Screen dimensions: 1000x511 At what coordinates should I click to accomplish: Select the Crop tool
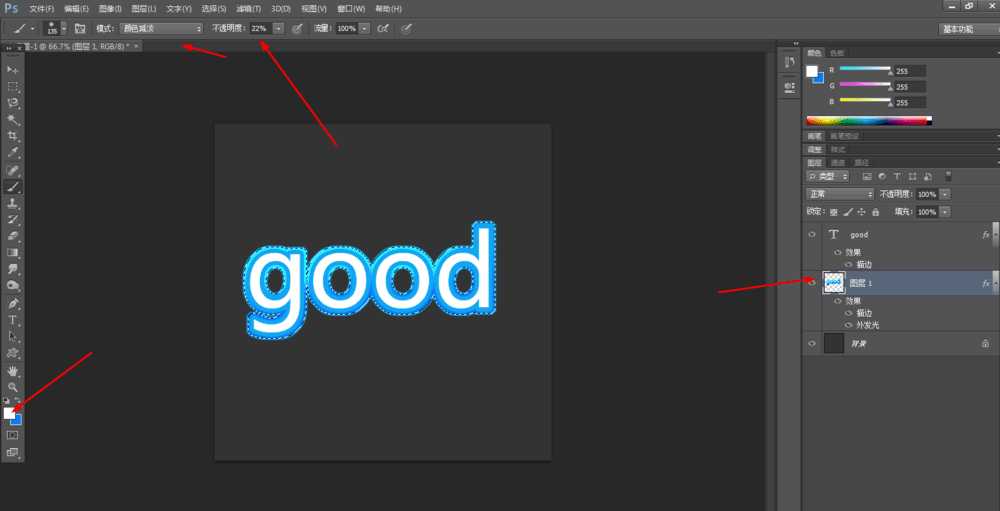pos(13,136)
